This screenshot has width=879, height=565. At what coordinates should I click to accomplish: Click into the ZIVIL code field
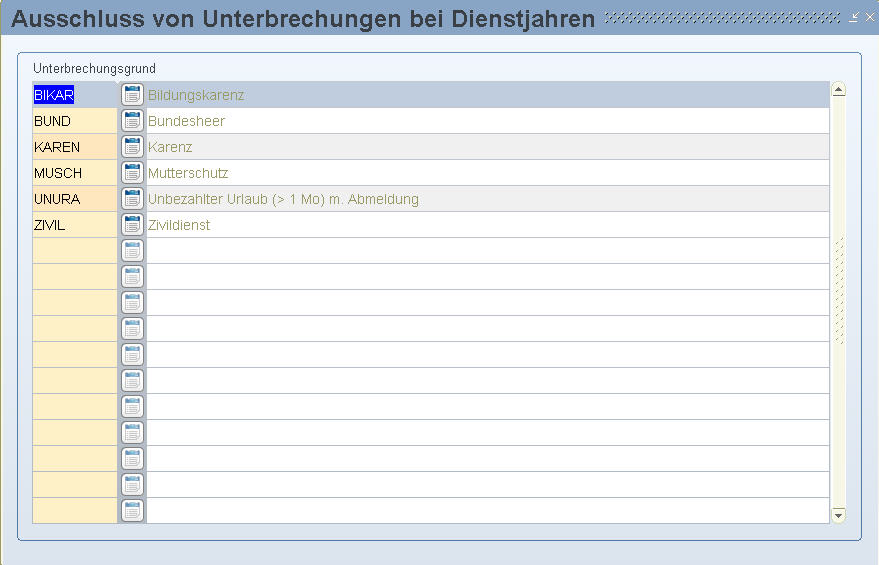click(75, 225)
